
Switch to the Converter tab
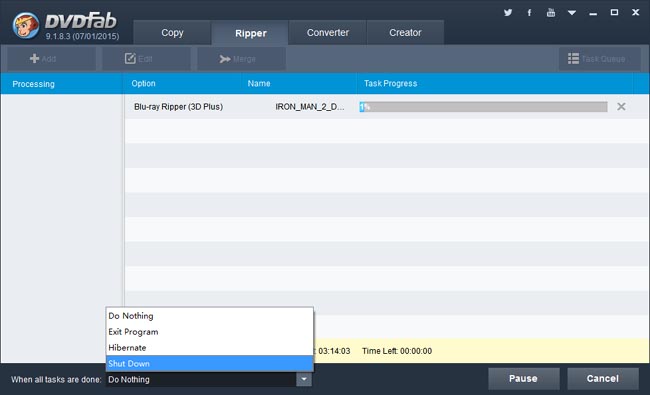pyautogui.click(x=327, y=32)
